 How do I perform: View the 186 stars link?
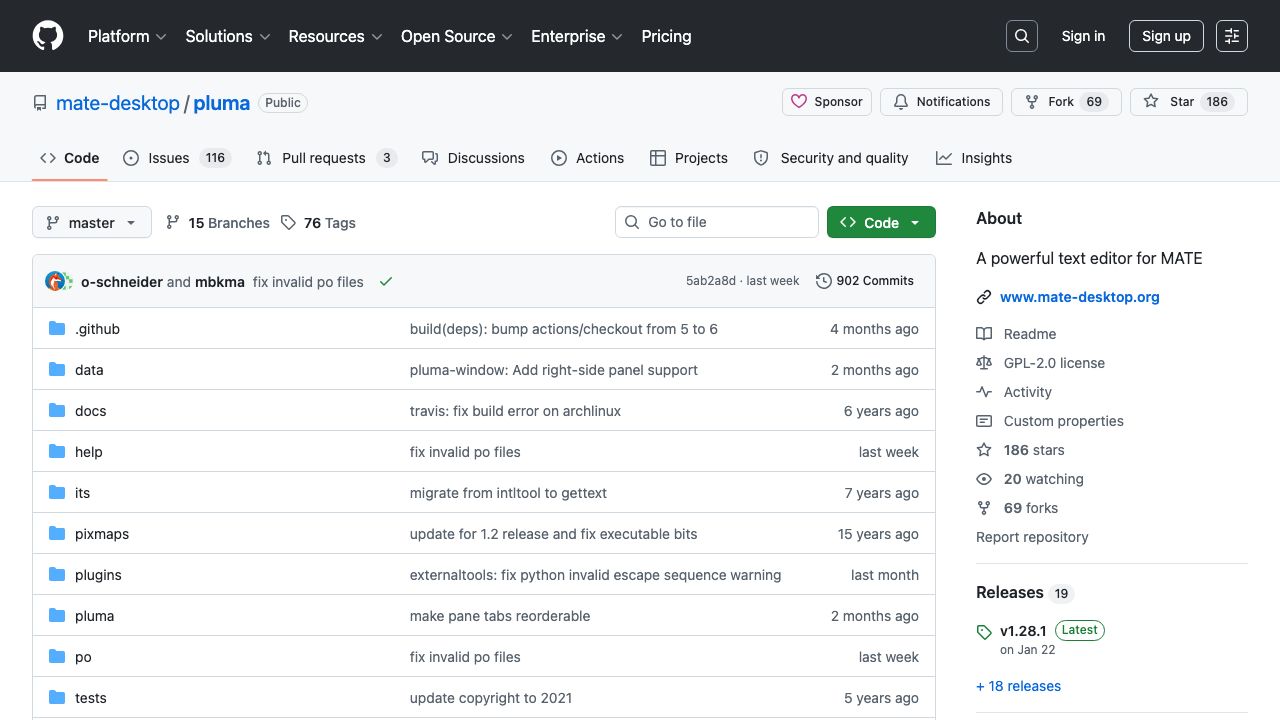click(1020, 450)
